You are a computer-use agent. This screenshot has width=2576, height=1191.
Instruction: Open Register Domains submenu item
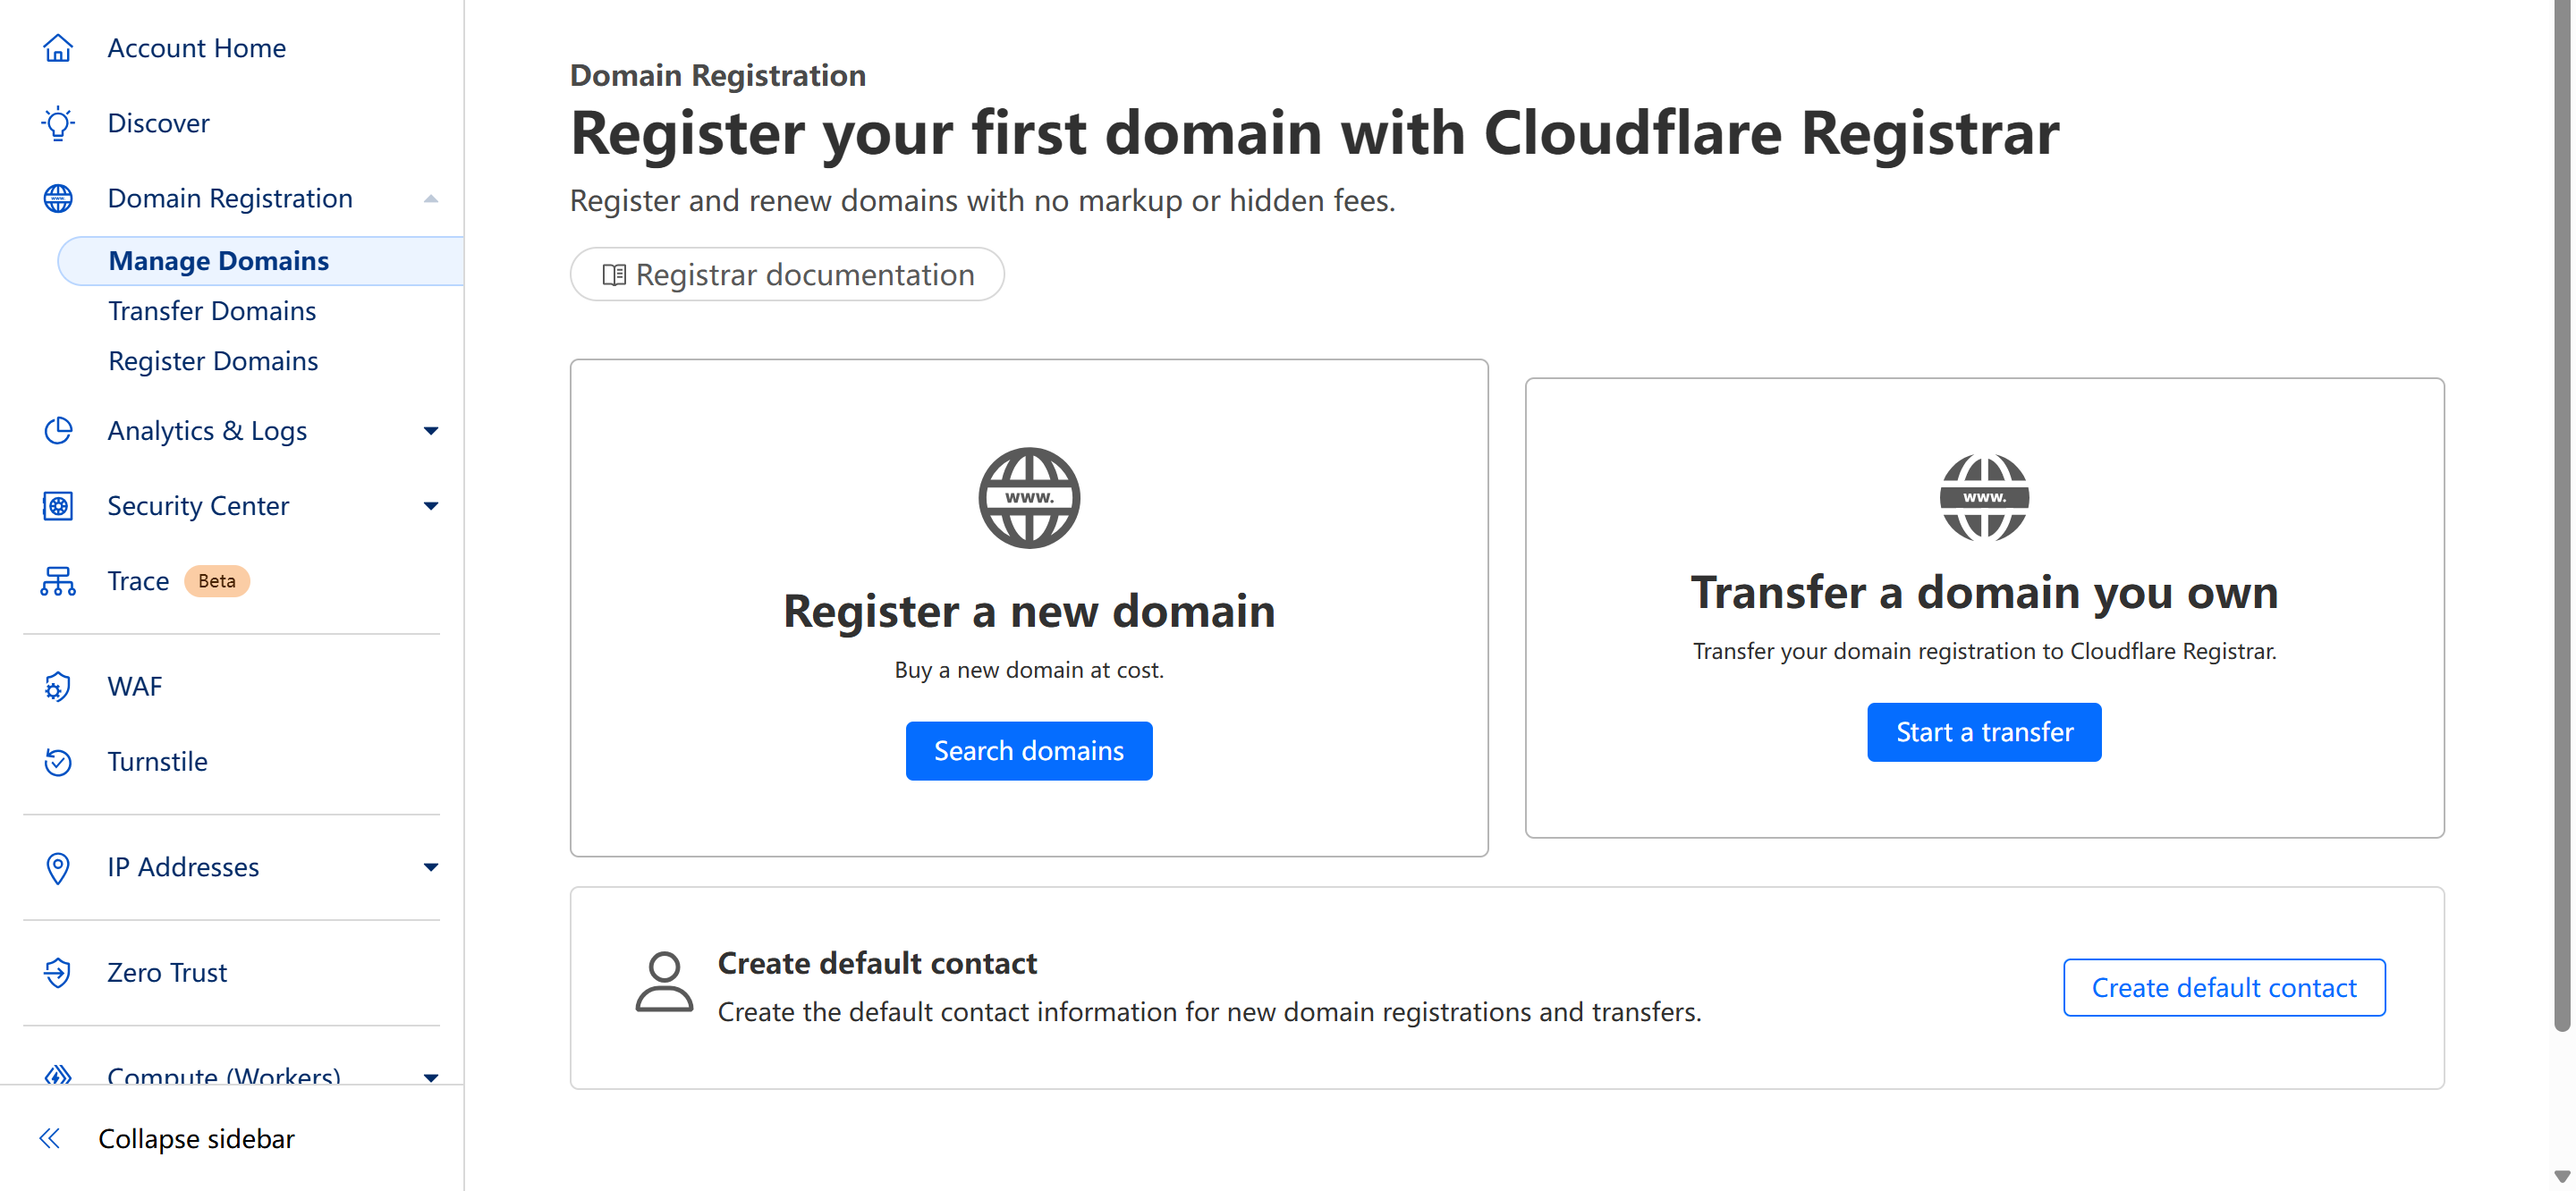click(x=213, y=361)
